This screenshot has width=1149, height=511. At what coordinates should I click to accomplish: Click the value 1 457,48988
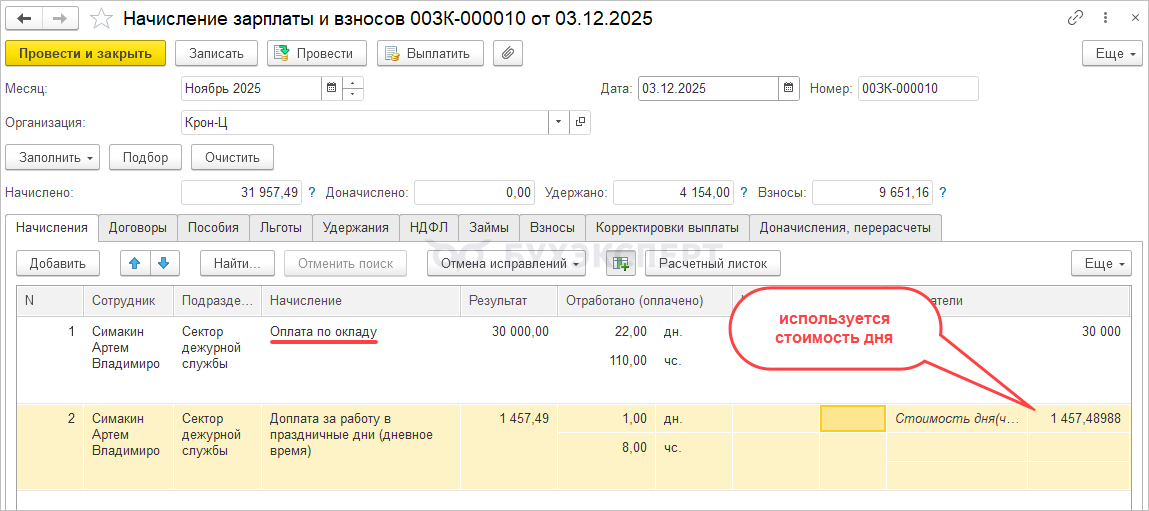(x=1079, y=419)
